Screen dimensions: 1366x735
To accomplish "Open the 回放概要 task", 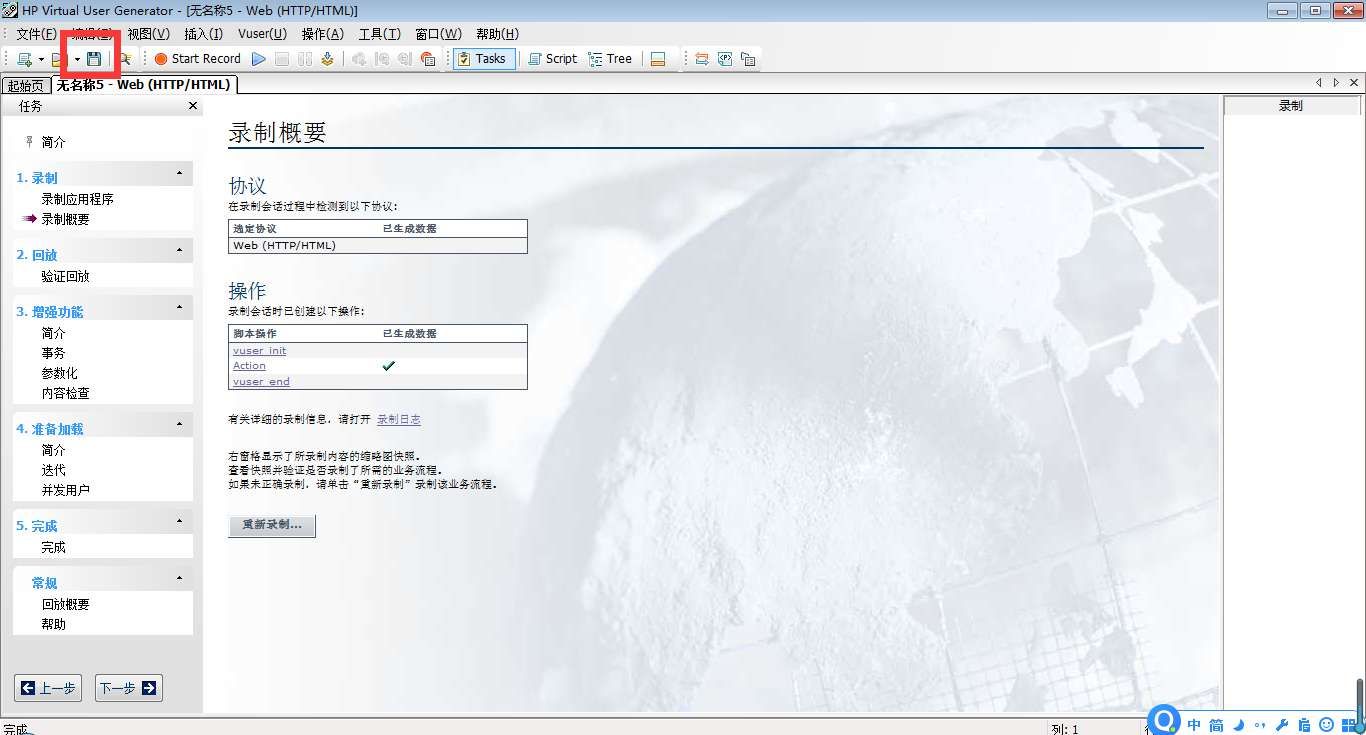I will point(66,604).
